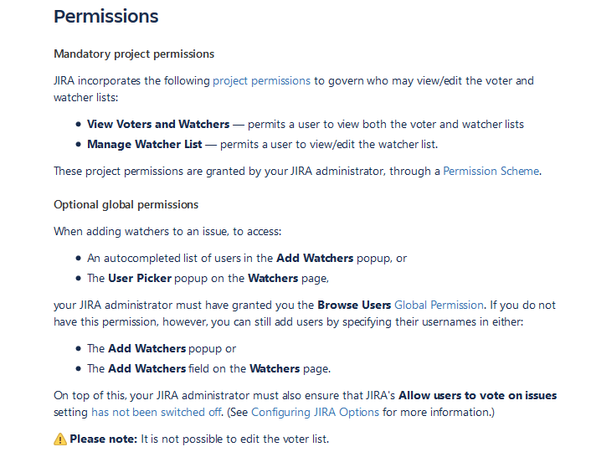Click bold 'Allow users to vote on issues'
Image resolution: width=591 pixels, height=462 pixels.
click(478, 395)
